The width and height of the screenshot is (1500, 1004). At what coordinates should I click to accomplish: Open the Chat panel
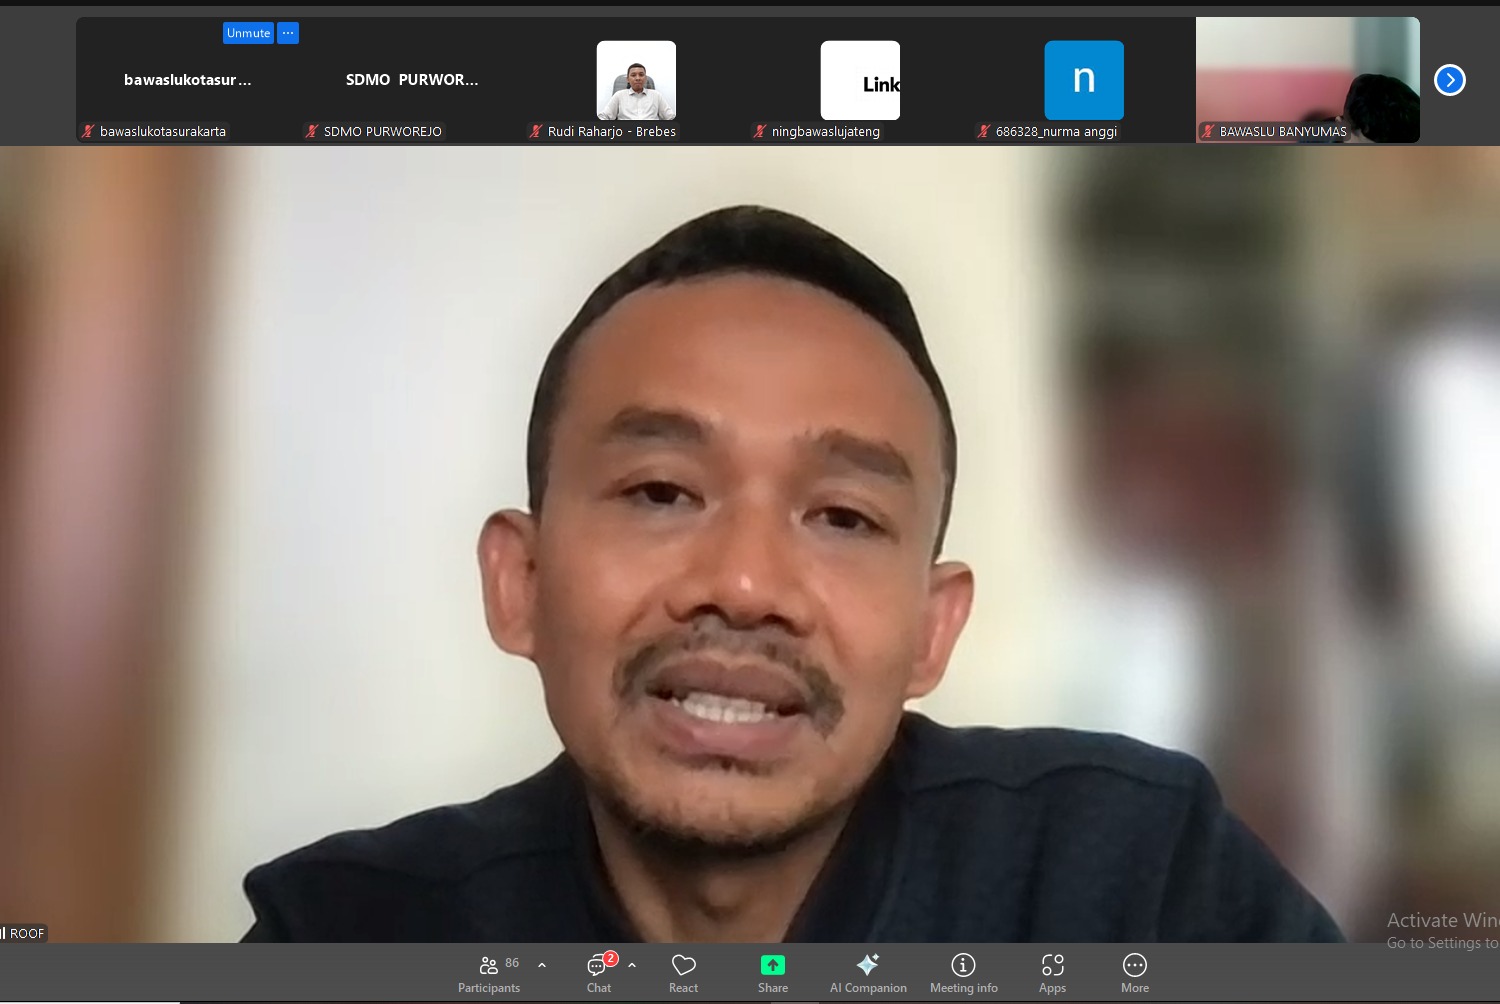click(x=597, y=971)
